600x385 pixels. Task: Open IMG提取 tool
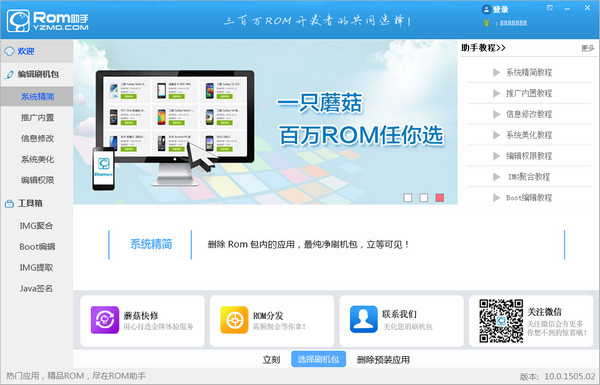tap(37, 268)
